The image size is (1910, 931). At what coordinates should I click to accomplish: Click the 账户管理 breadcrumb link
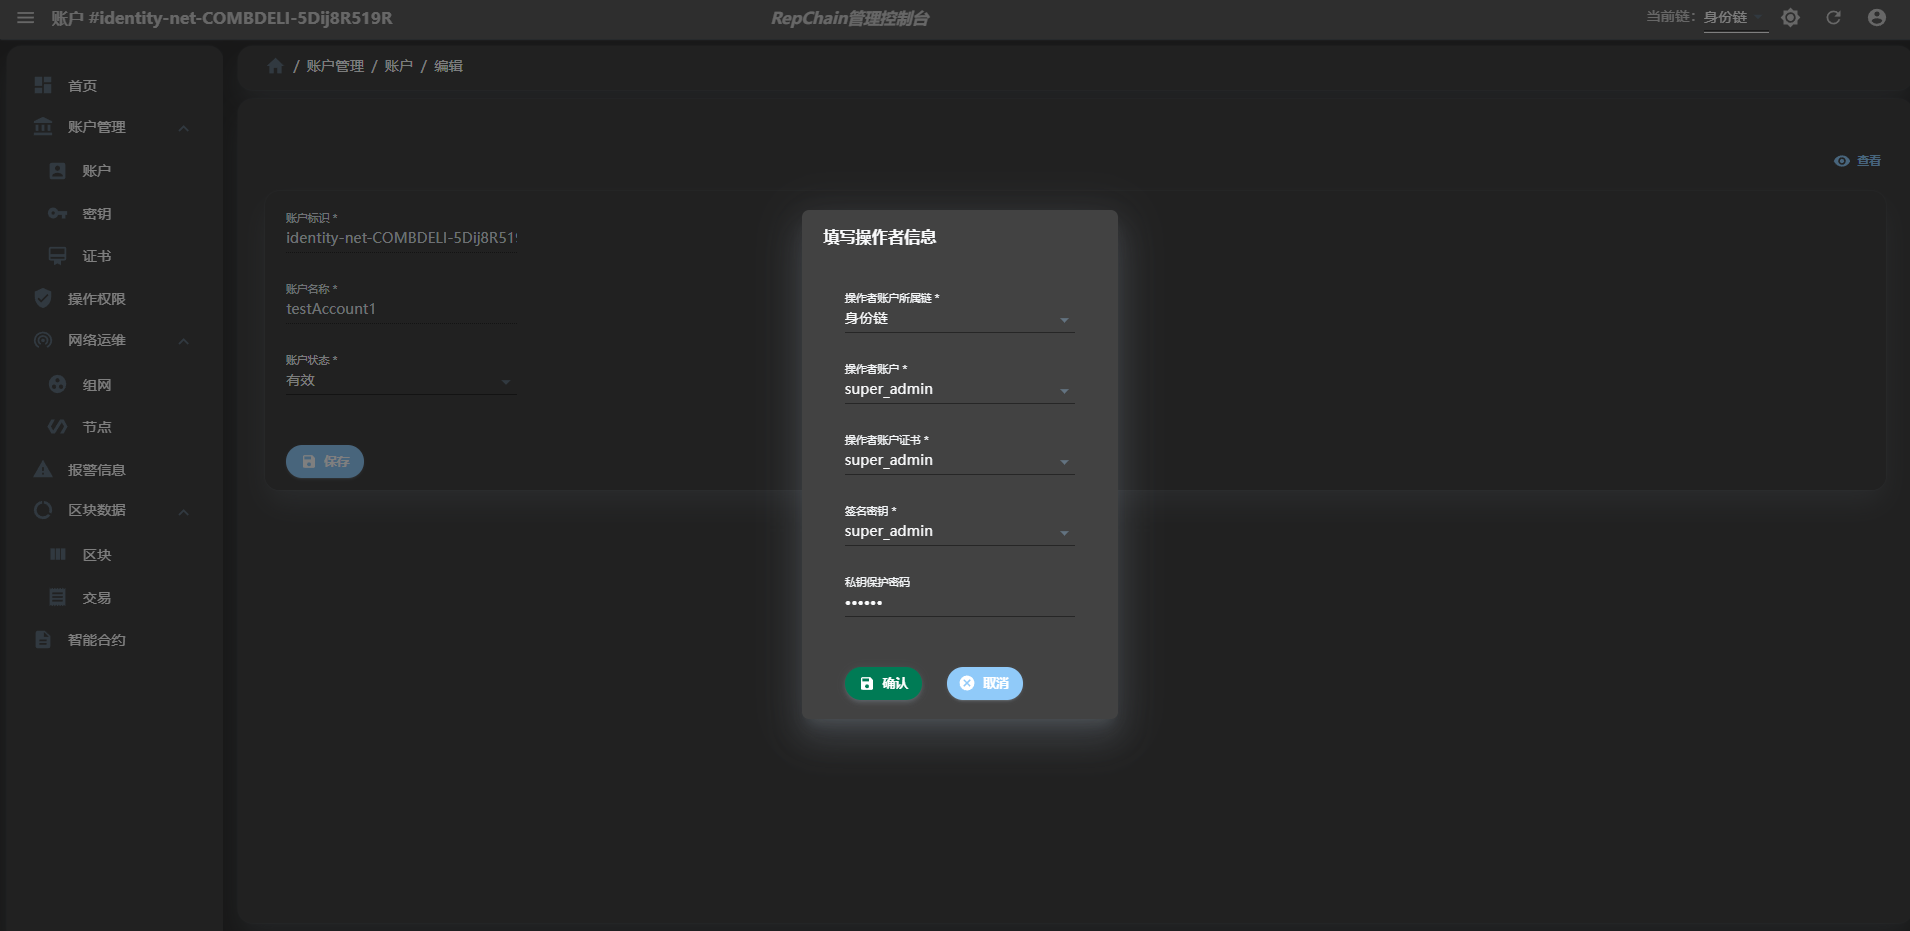335,66
